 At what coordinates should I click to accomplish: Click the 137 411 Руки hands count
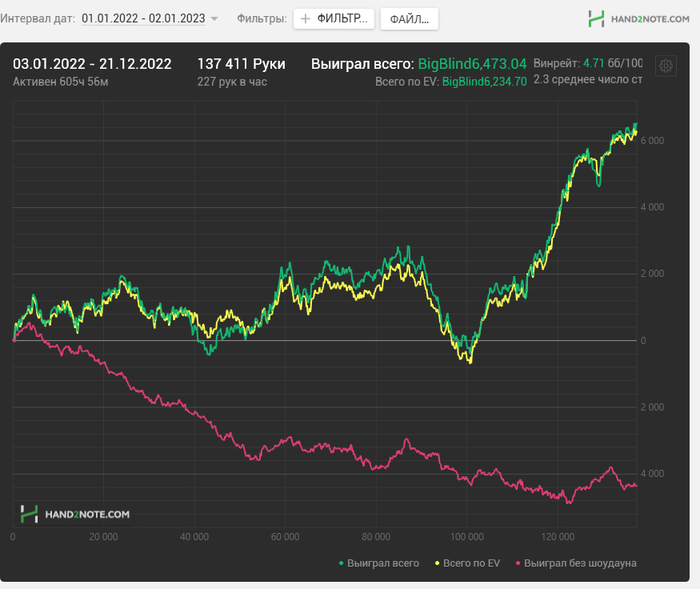click(x=241, y=64)
